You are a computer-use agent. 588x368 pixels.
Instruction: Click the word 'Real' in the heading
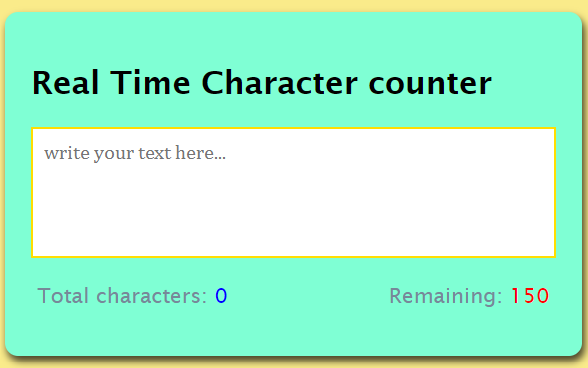click(x=66, y=83)
